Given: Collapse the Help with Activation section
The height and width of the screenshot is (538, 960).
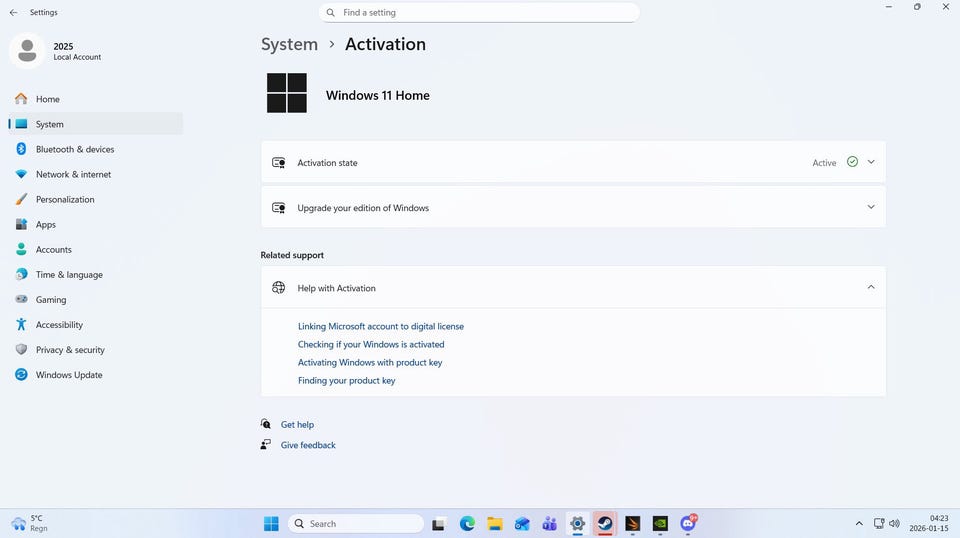Looking at the screenshot, I should [870, 287].
